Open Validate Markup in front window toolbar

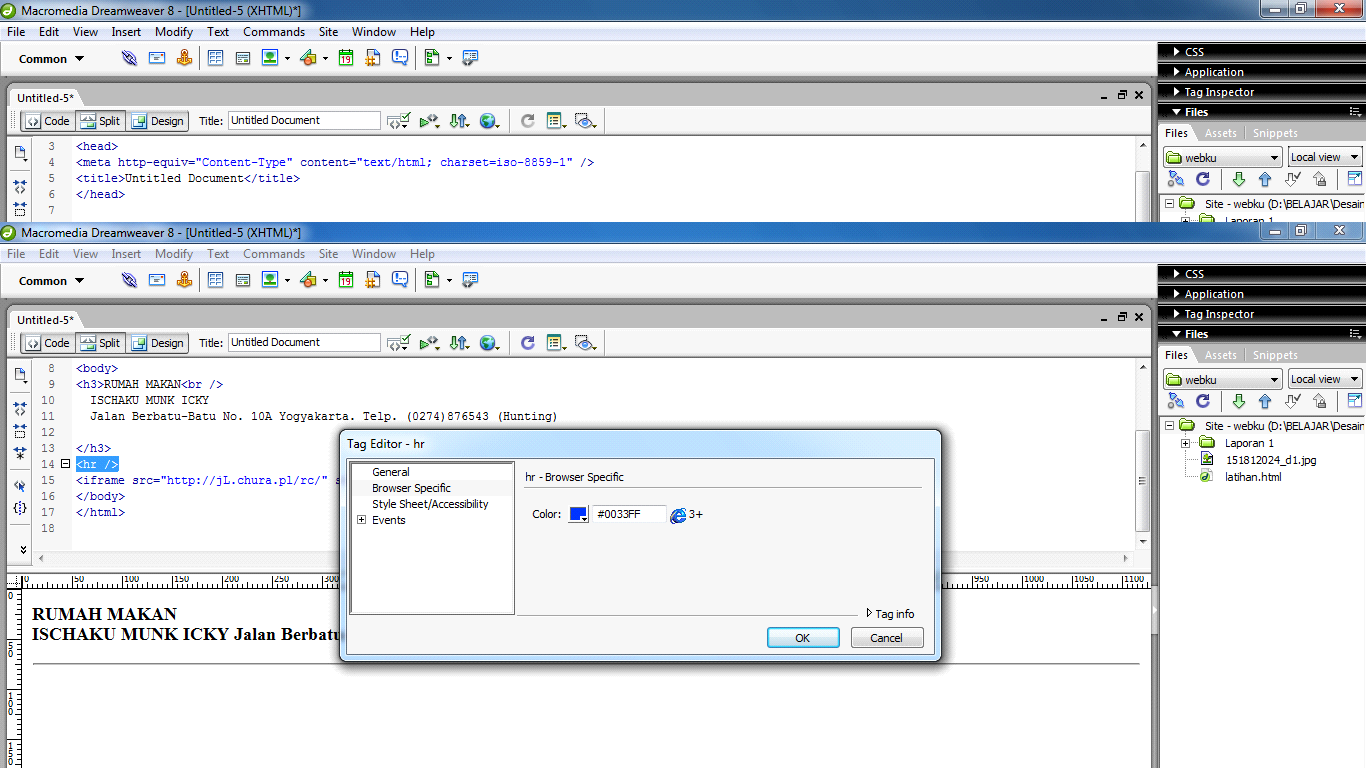[x=429, y=343]
